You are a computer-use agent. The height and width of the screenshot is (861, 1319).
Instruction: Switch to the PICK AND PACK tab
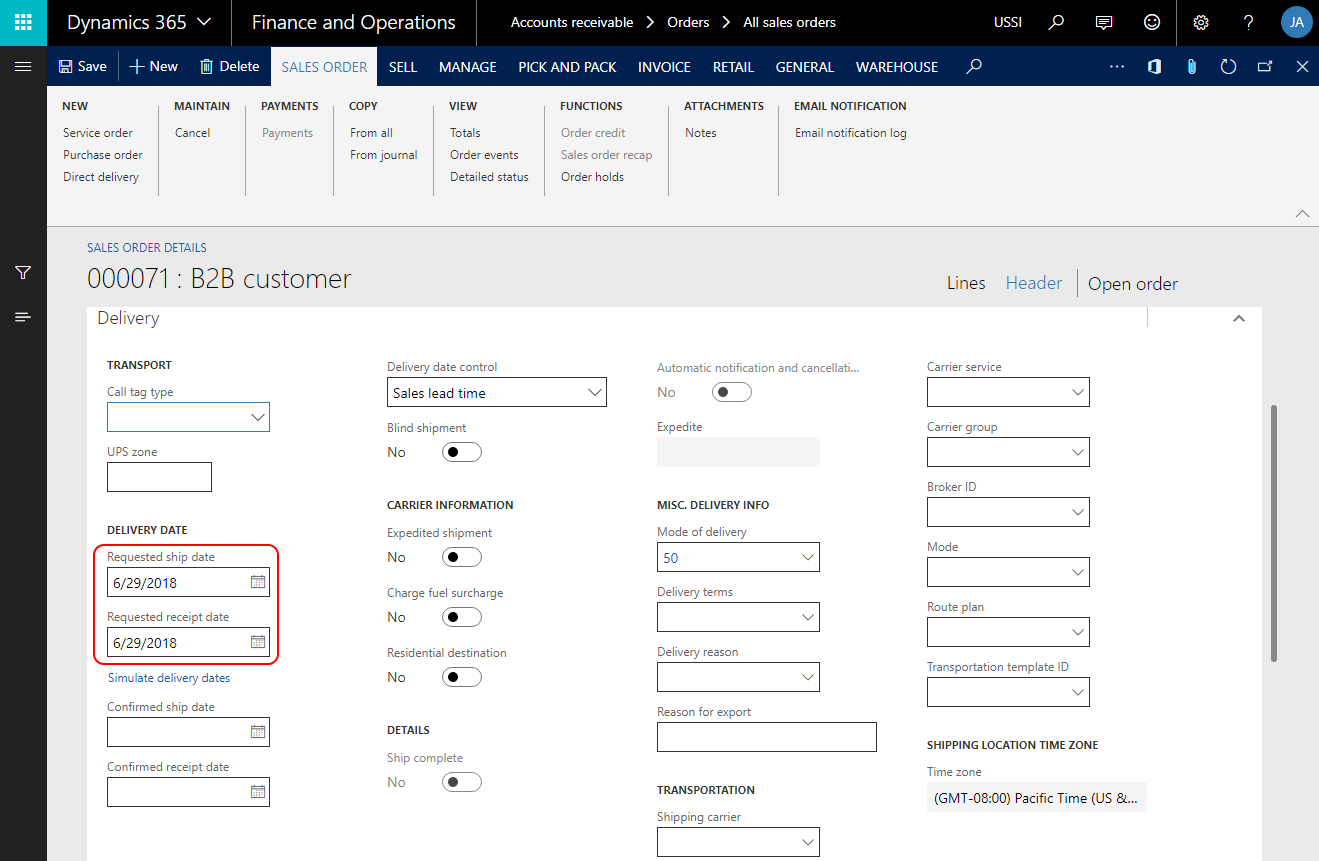coord(567,67)
